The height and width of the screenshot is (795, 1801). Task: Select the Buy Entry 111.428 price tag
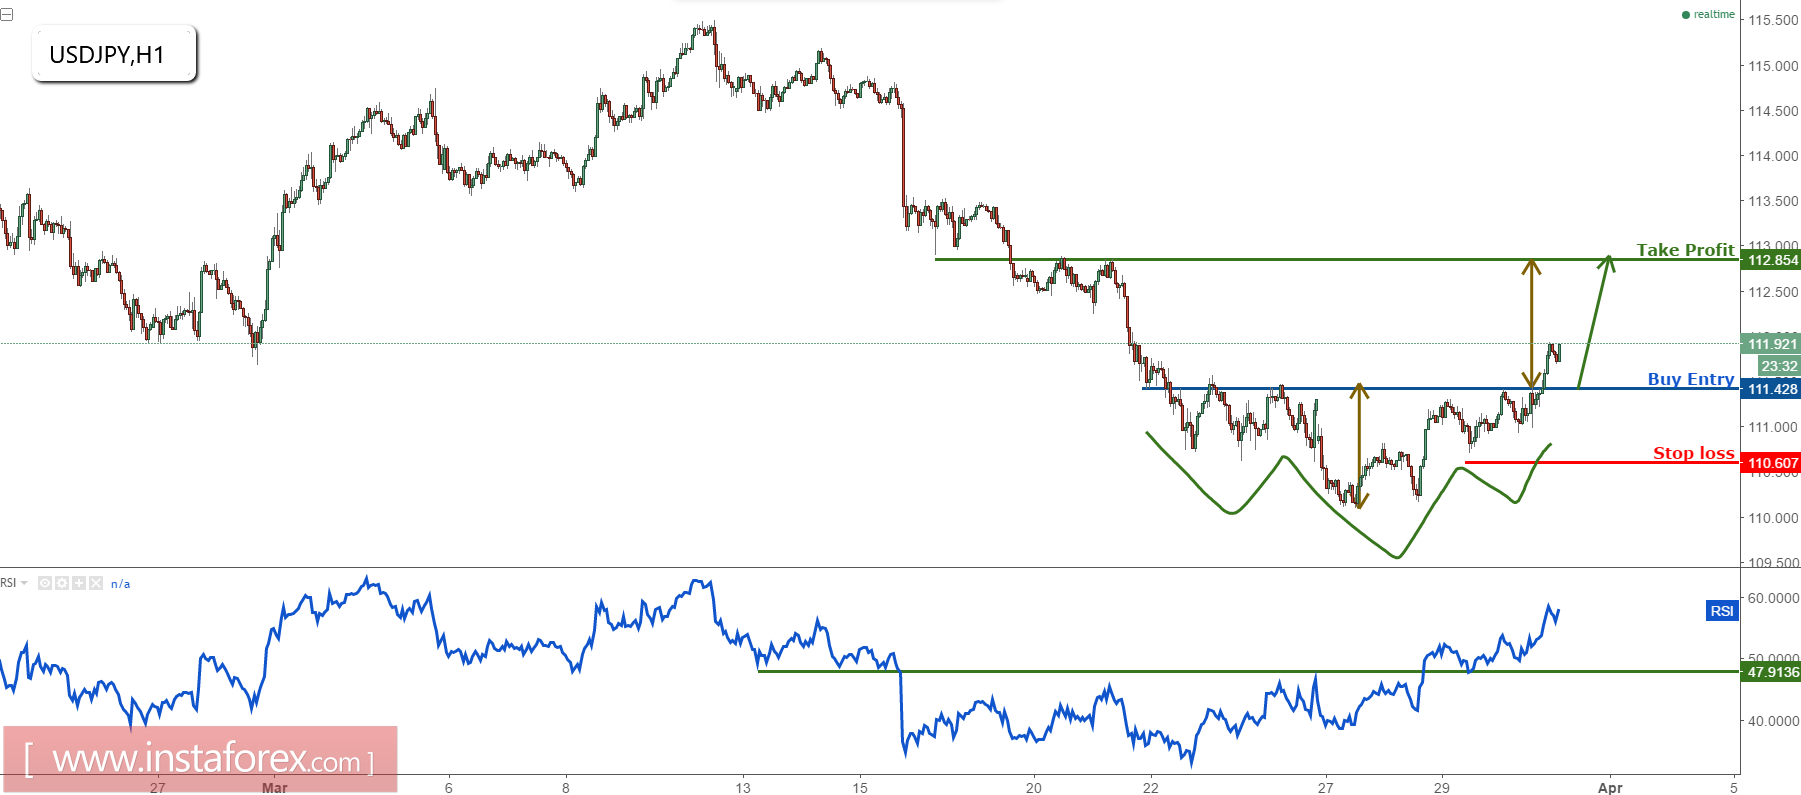click(1772, 389)
